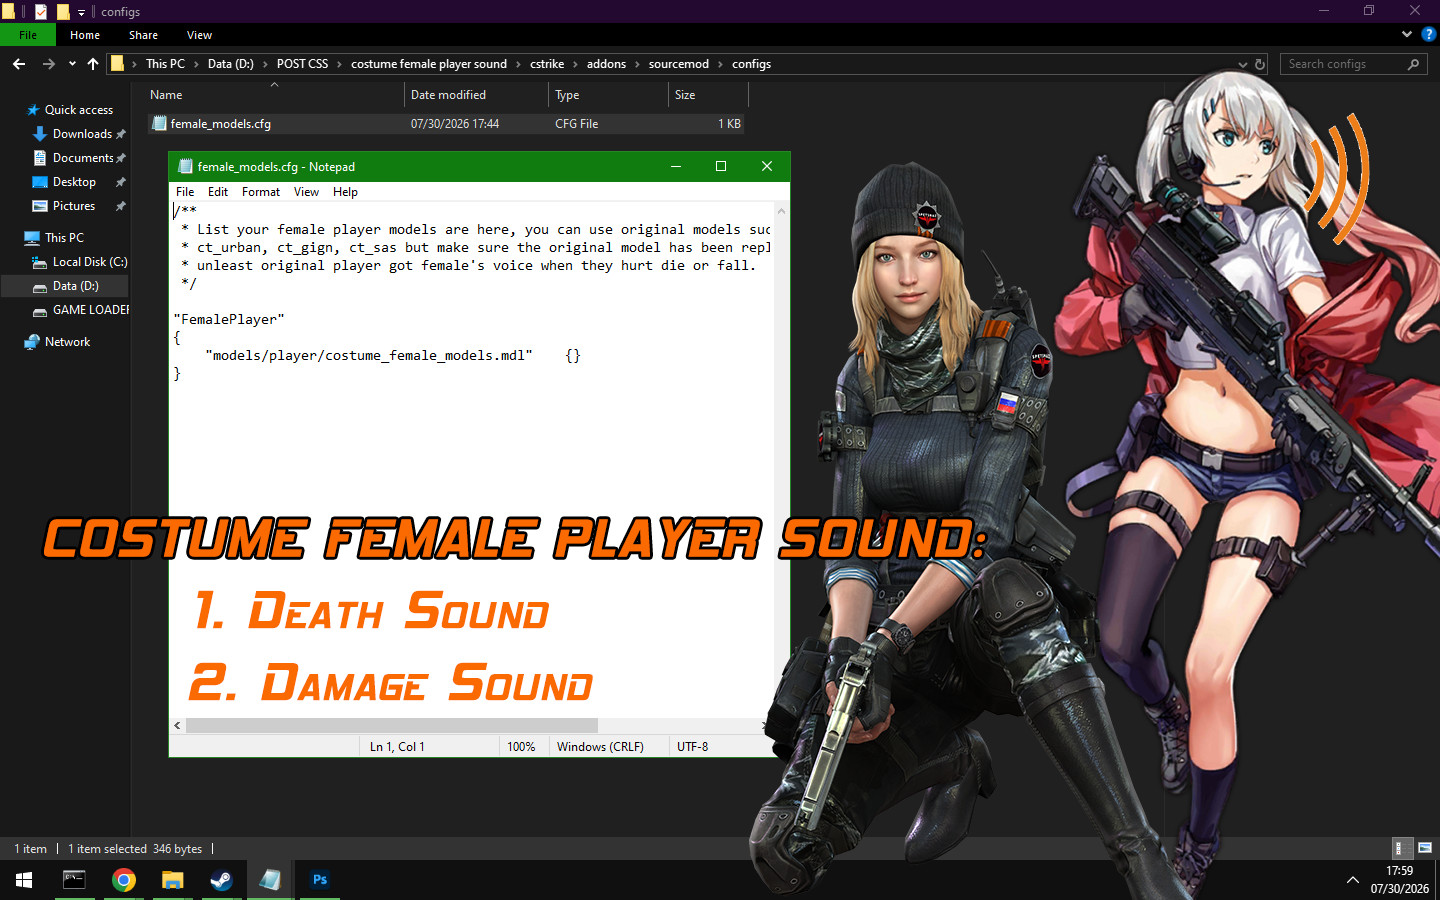Viewport: 1440px width, 900px height.
Task: Open Explorer Help question mark icon
Action: [x=1428, y=34]
